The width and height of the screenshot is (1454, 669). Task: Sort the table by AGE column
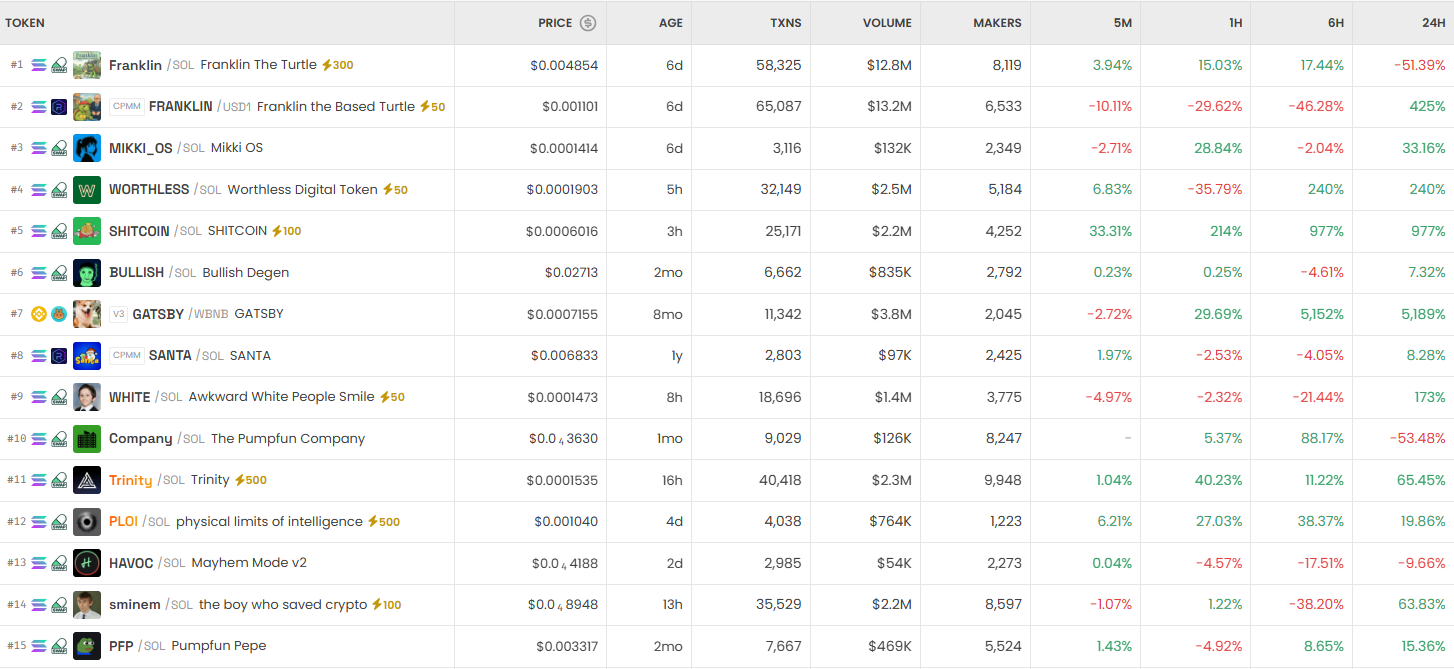670,23
